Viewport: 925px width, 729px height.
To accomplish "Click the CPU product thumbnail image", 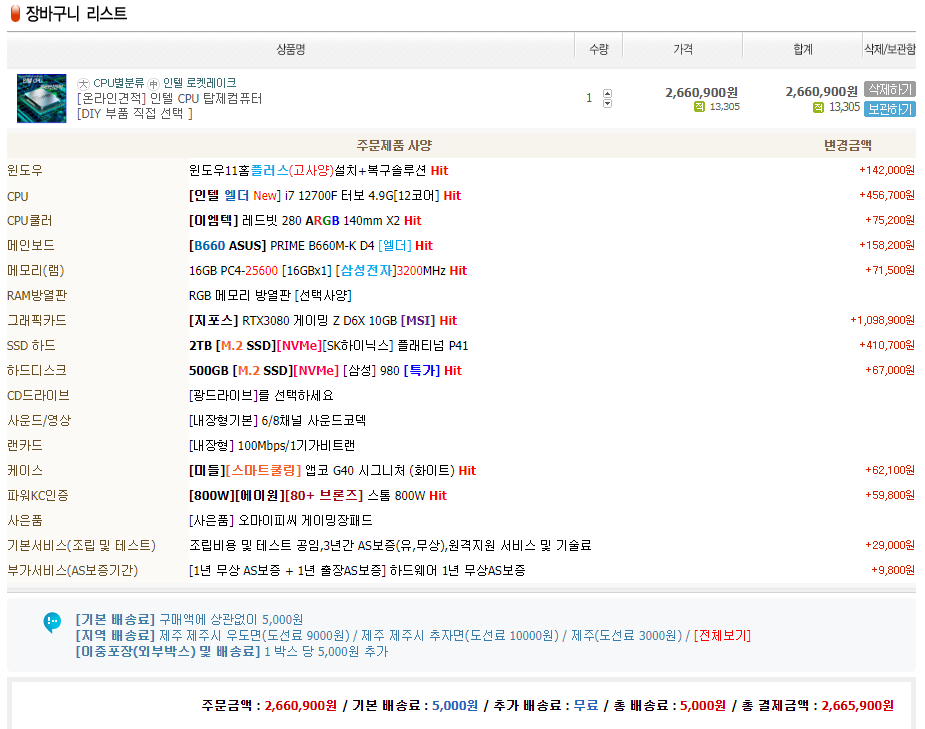I will [41, 98].
